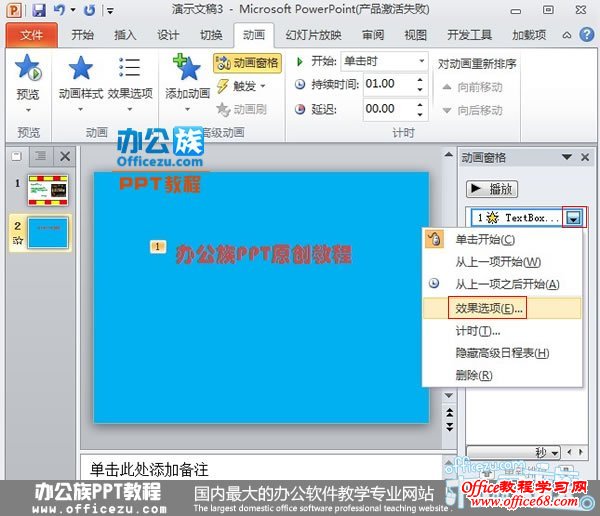Click the slide scrollbar up arrow
The height and width of the screenshot is (516, 600).
click(x=449, y=155)
